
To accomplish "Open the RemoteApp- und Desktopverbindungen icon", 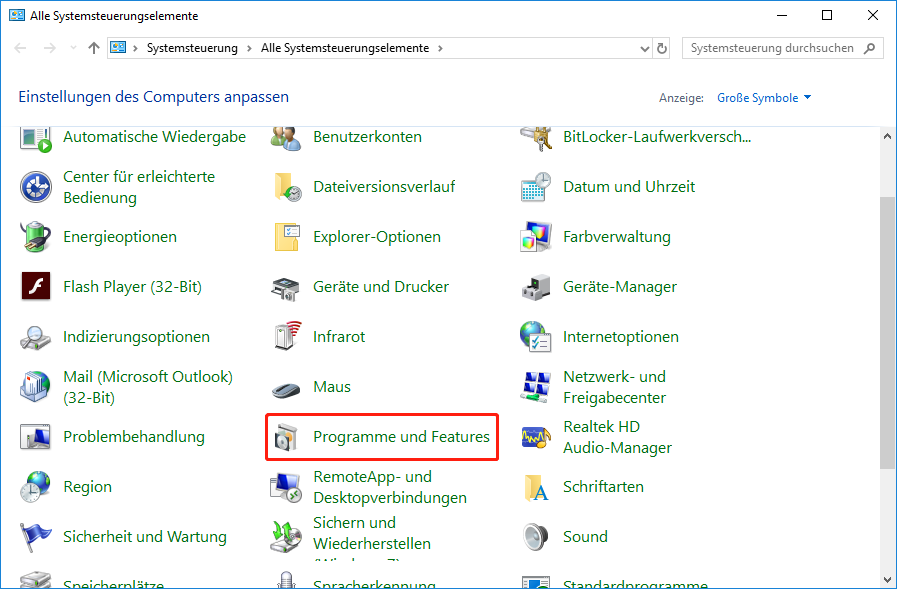I will click(x=285, y=487).
